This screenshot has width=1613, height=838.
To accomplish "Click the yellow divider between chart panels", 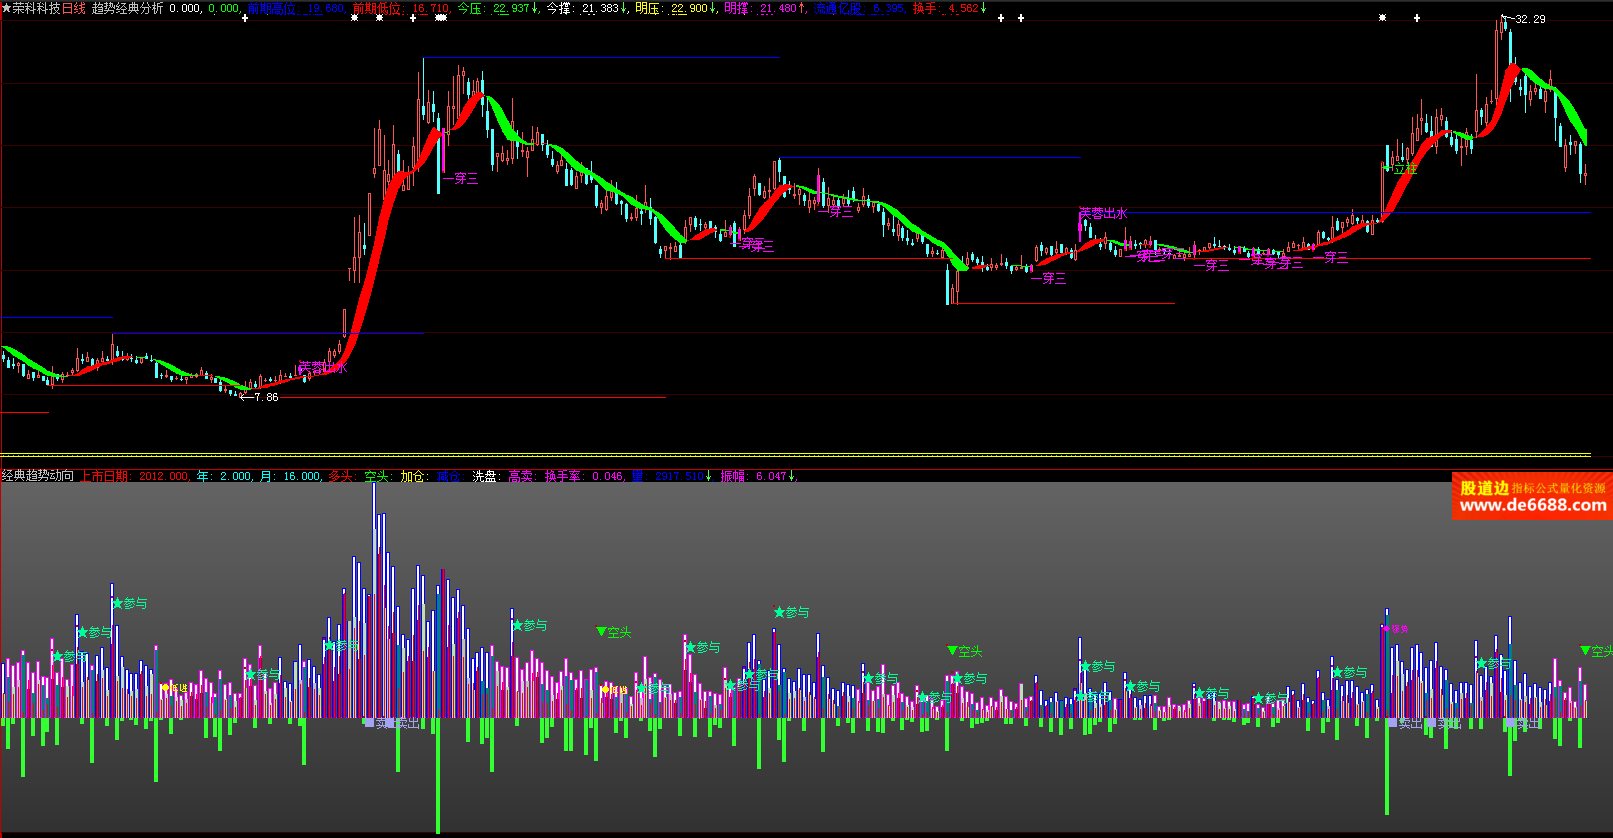I will (x=800, y=456).
